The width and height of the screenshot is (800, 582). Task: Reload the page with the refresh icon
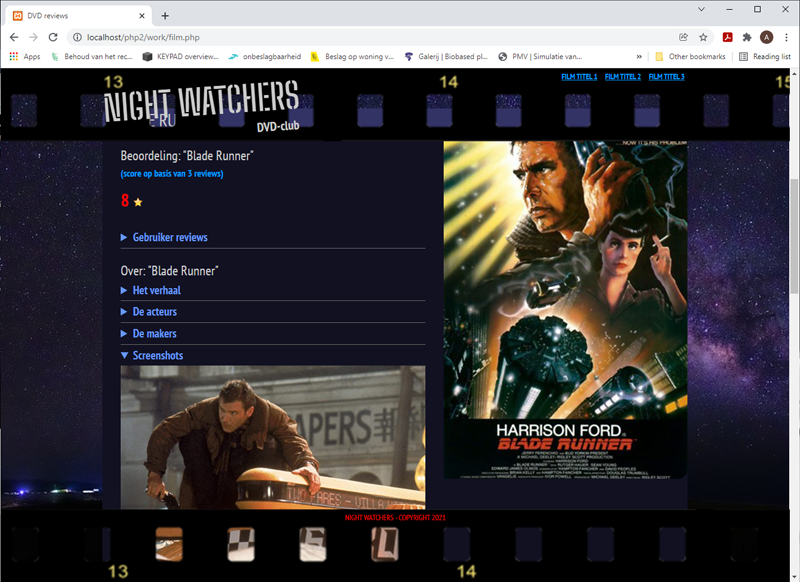(53, 37)
